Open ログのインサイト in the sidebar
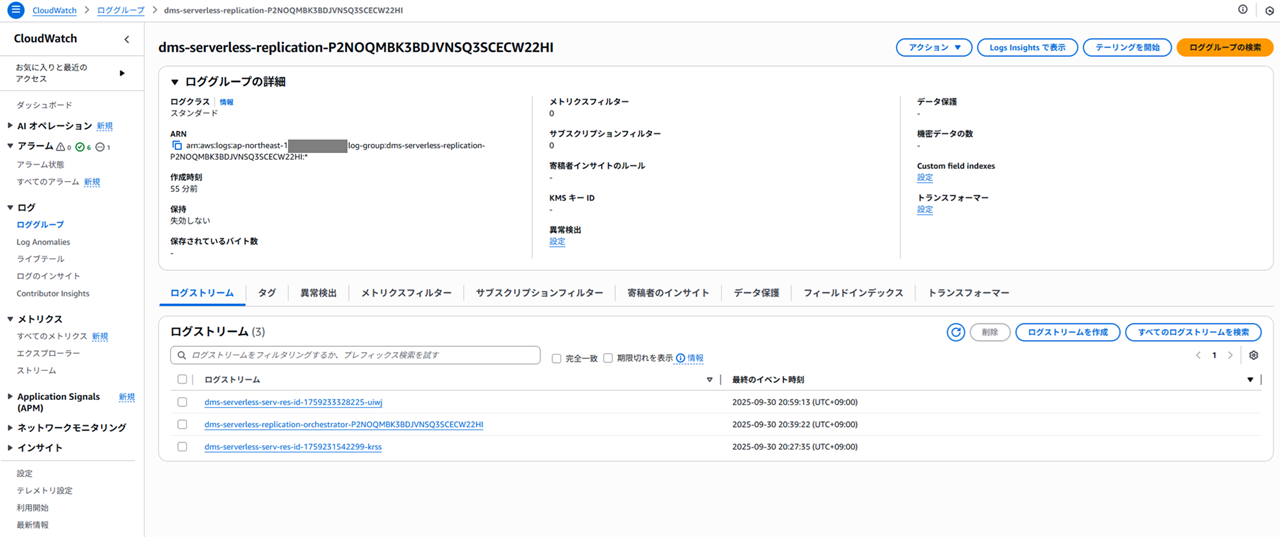This screenshot has width=1280, height=537. pyautogui.click(x=48, y=276)
